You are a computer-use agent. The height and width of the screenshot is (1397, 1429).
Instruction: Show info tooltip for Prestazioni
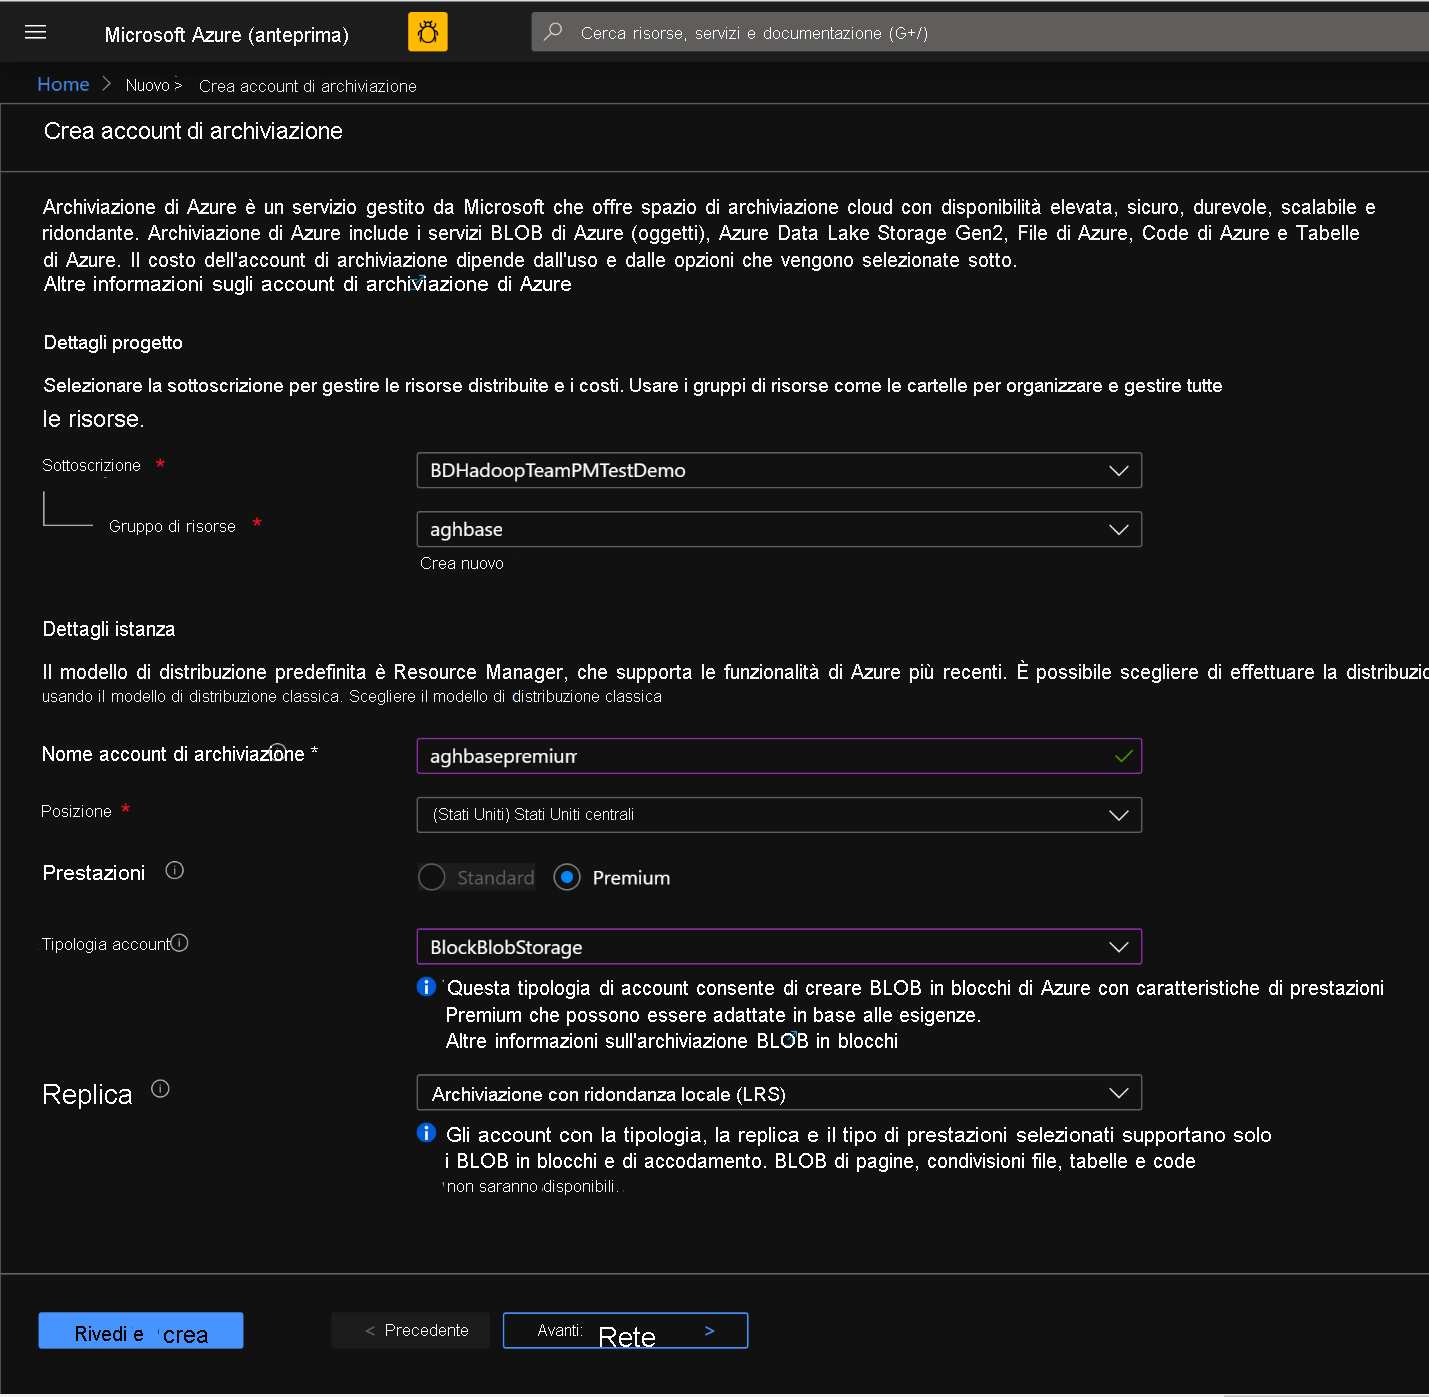175,871
